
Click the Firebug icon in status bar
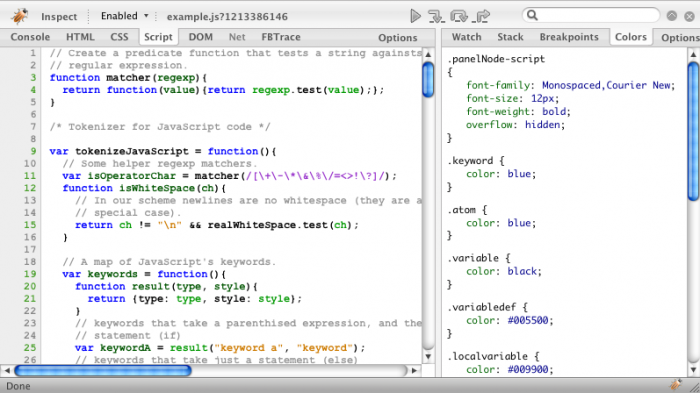(x=676, y=385)
